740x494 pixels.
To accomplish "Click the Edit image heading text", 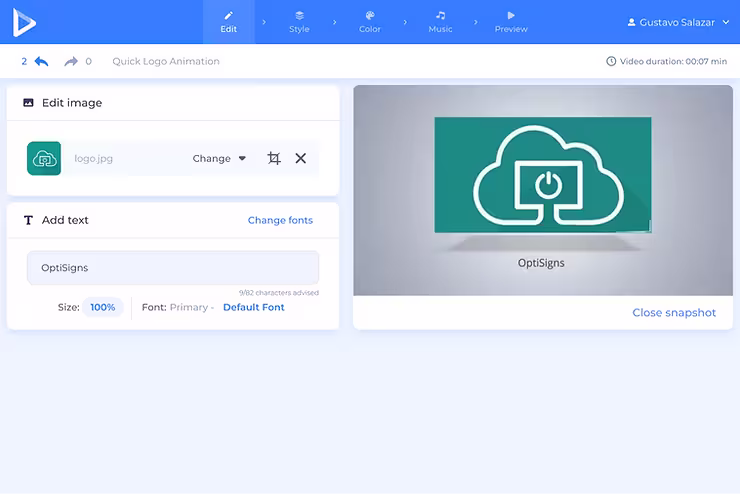I will click(72, 103).
